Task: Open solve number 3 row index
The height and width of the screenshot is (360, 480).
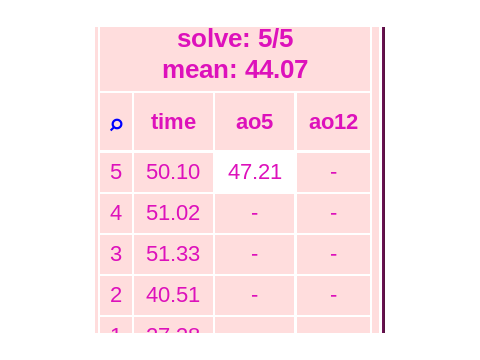Action: coord(116,255)
